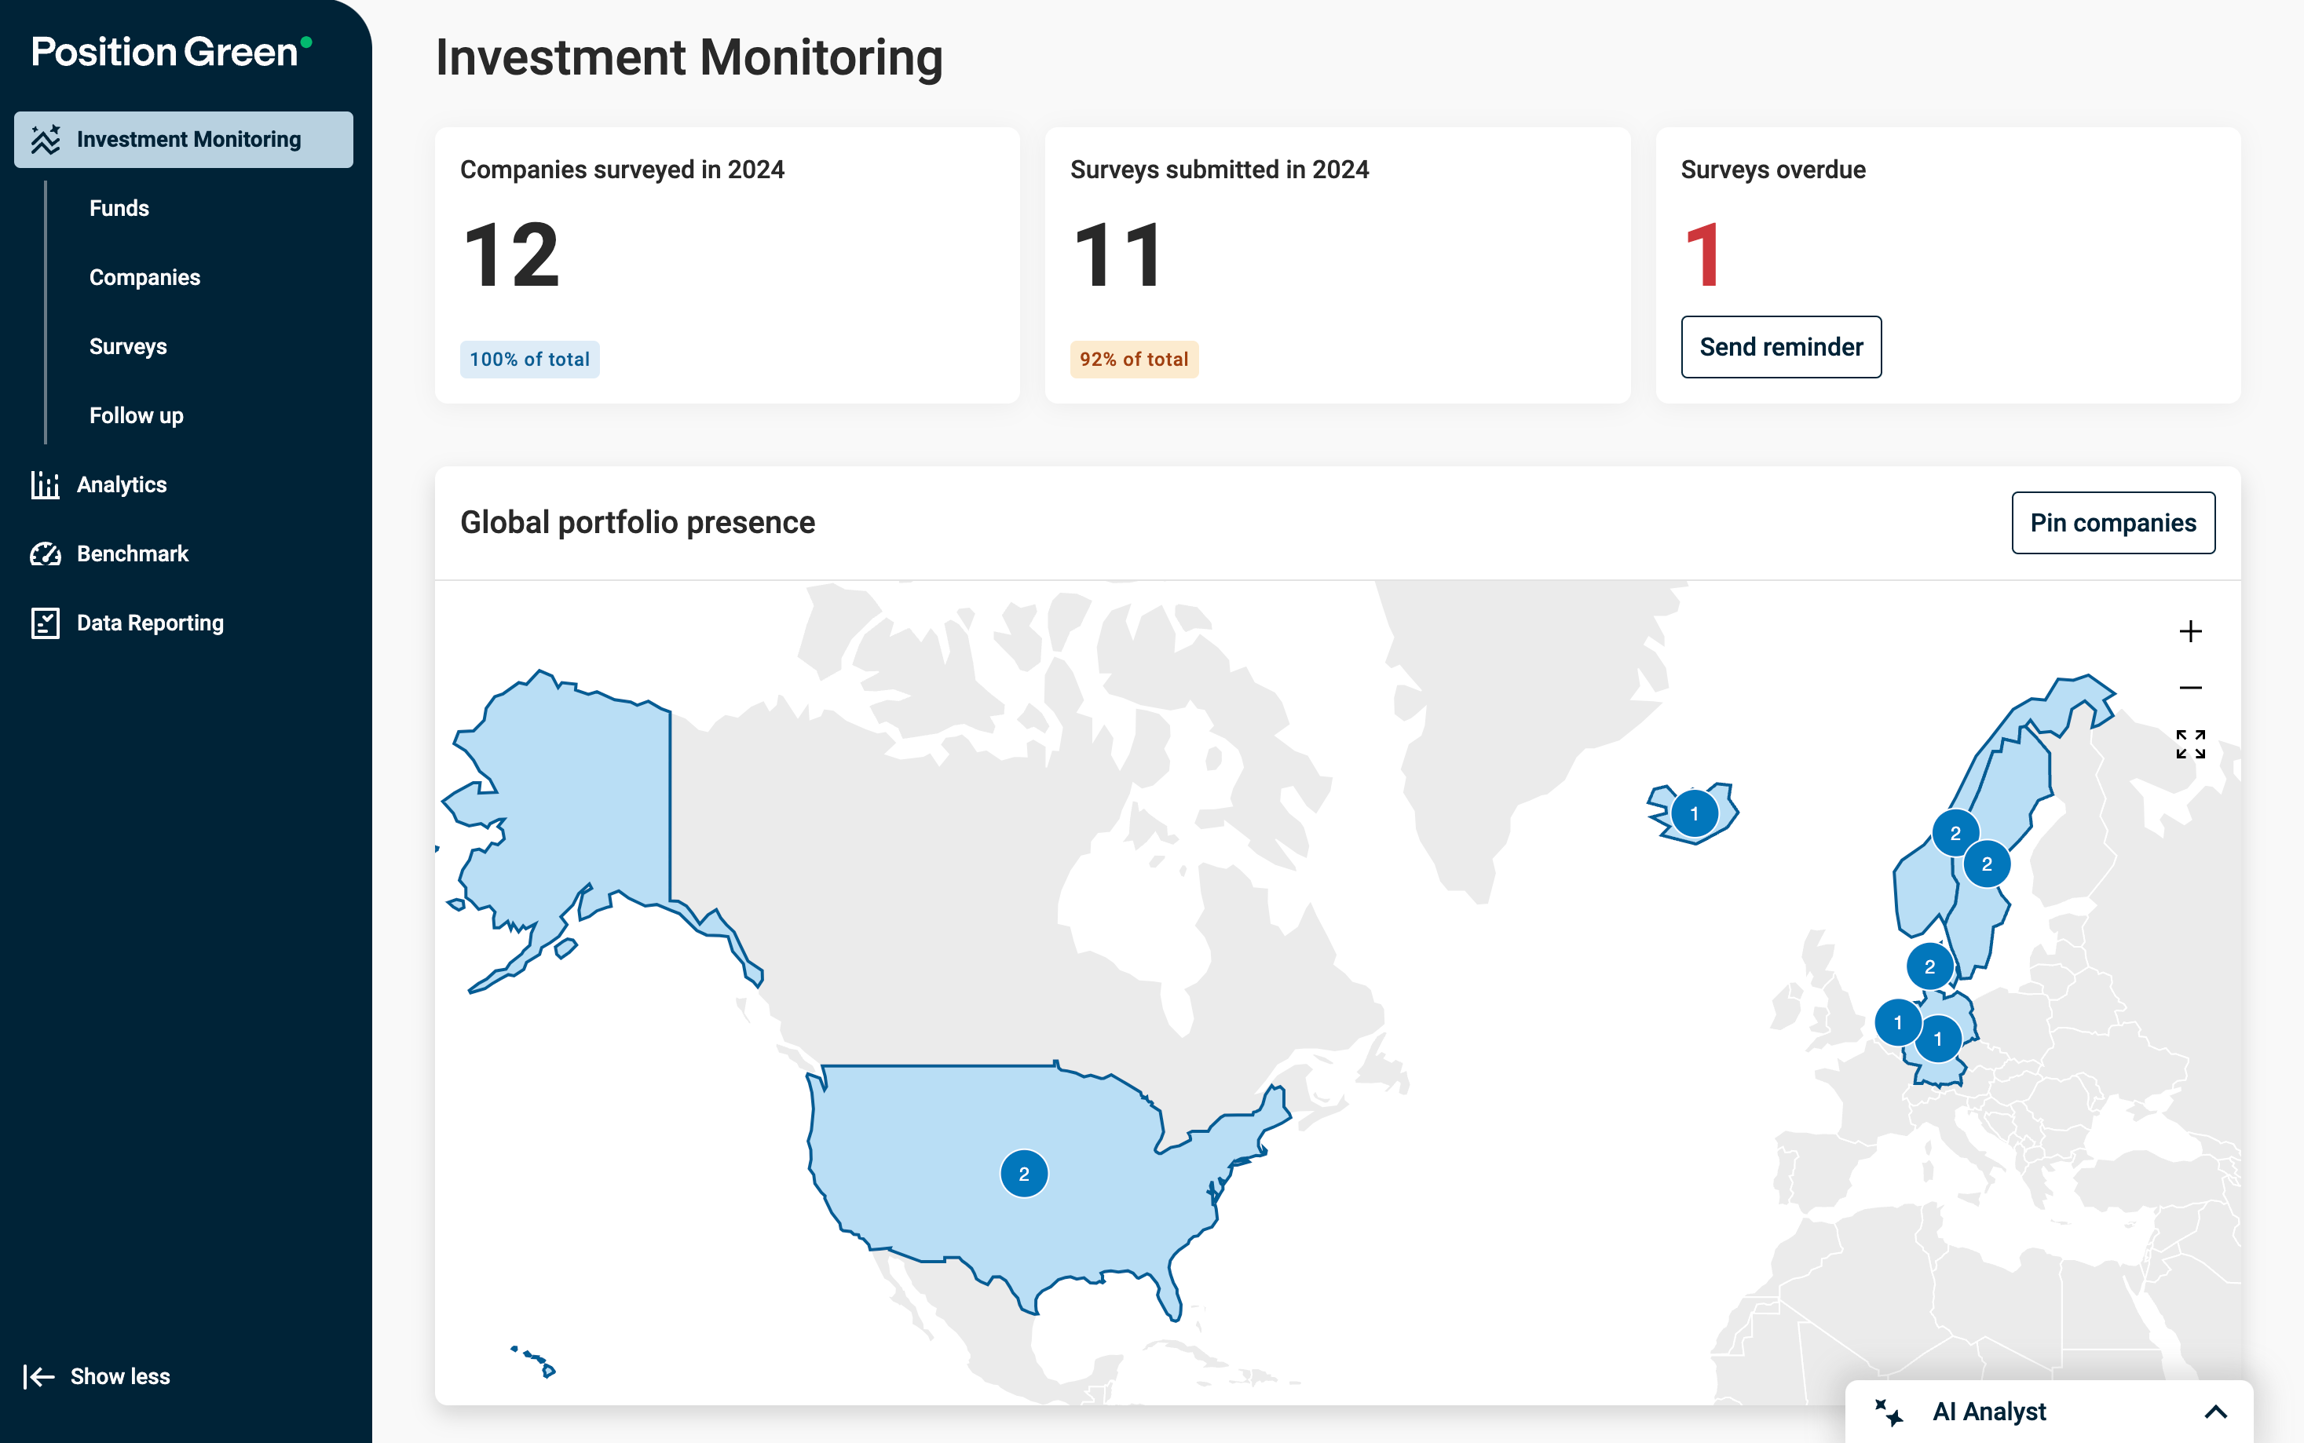This screenshot has height=1443, width=2304.
Task: Open the Companies submenu item
Action: (145, 277)
